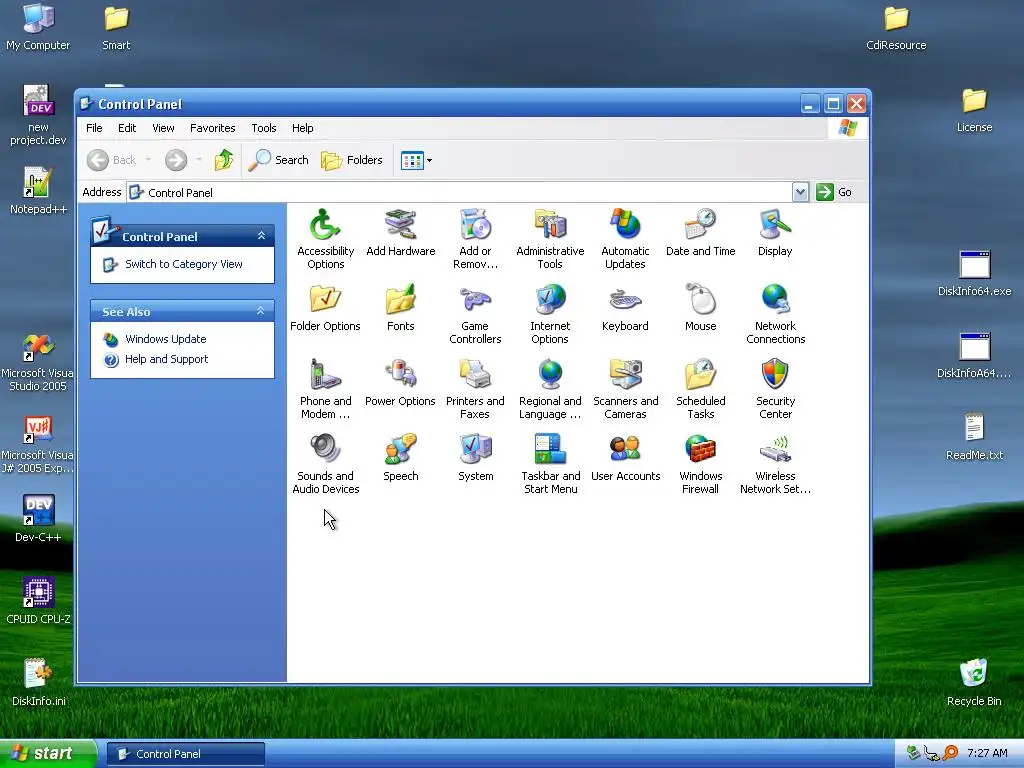Select the CdiResource desktop folder

coord(896,27)
